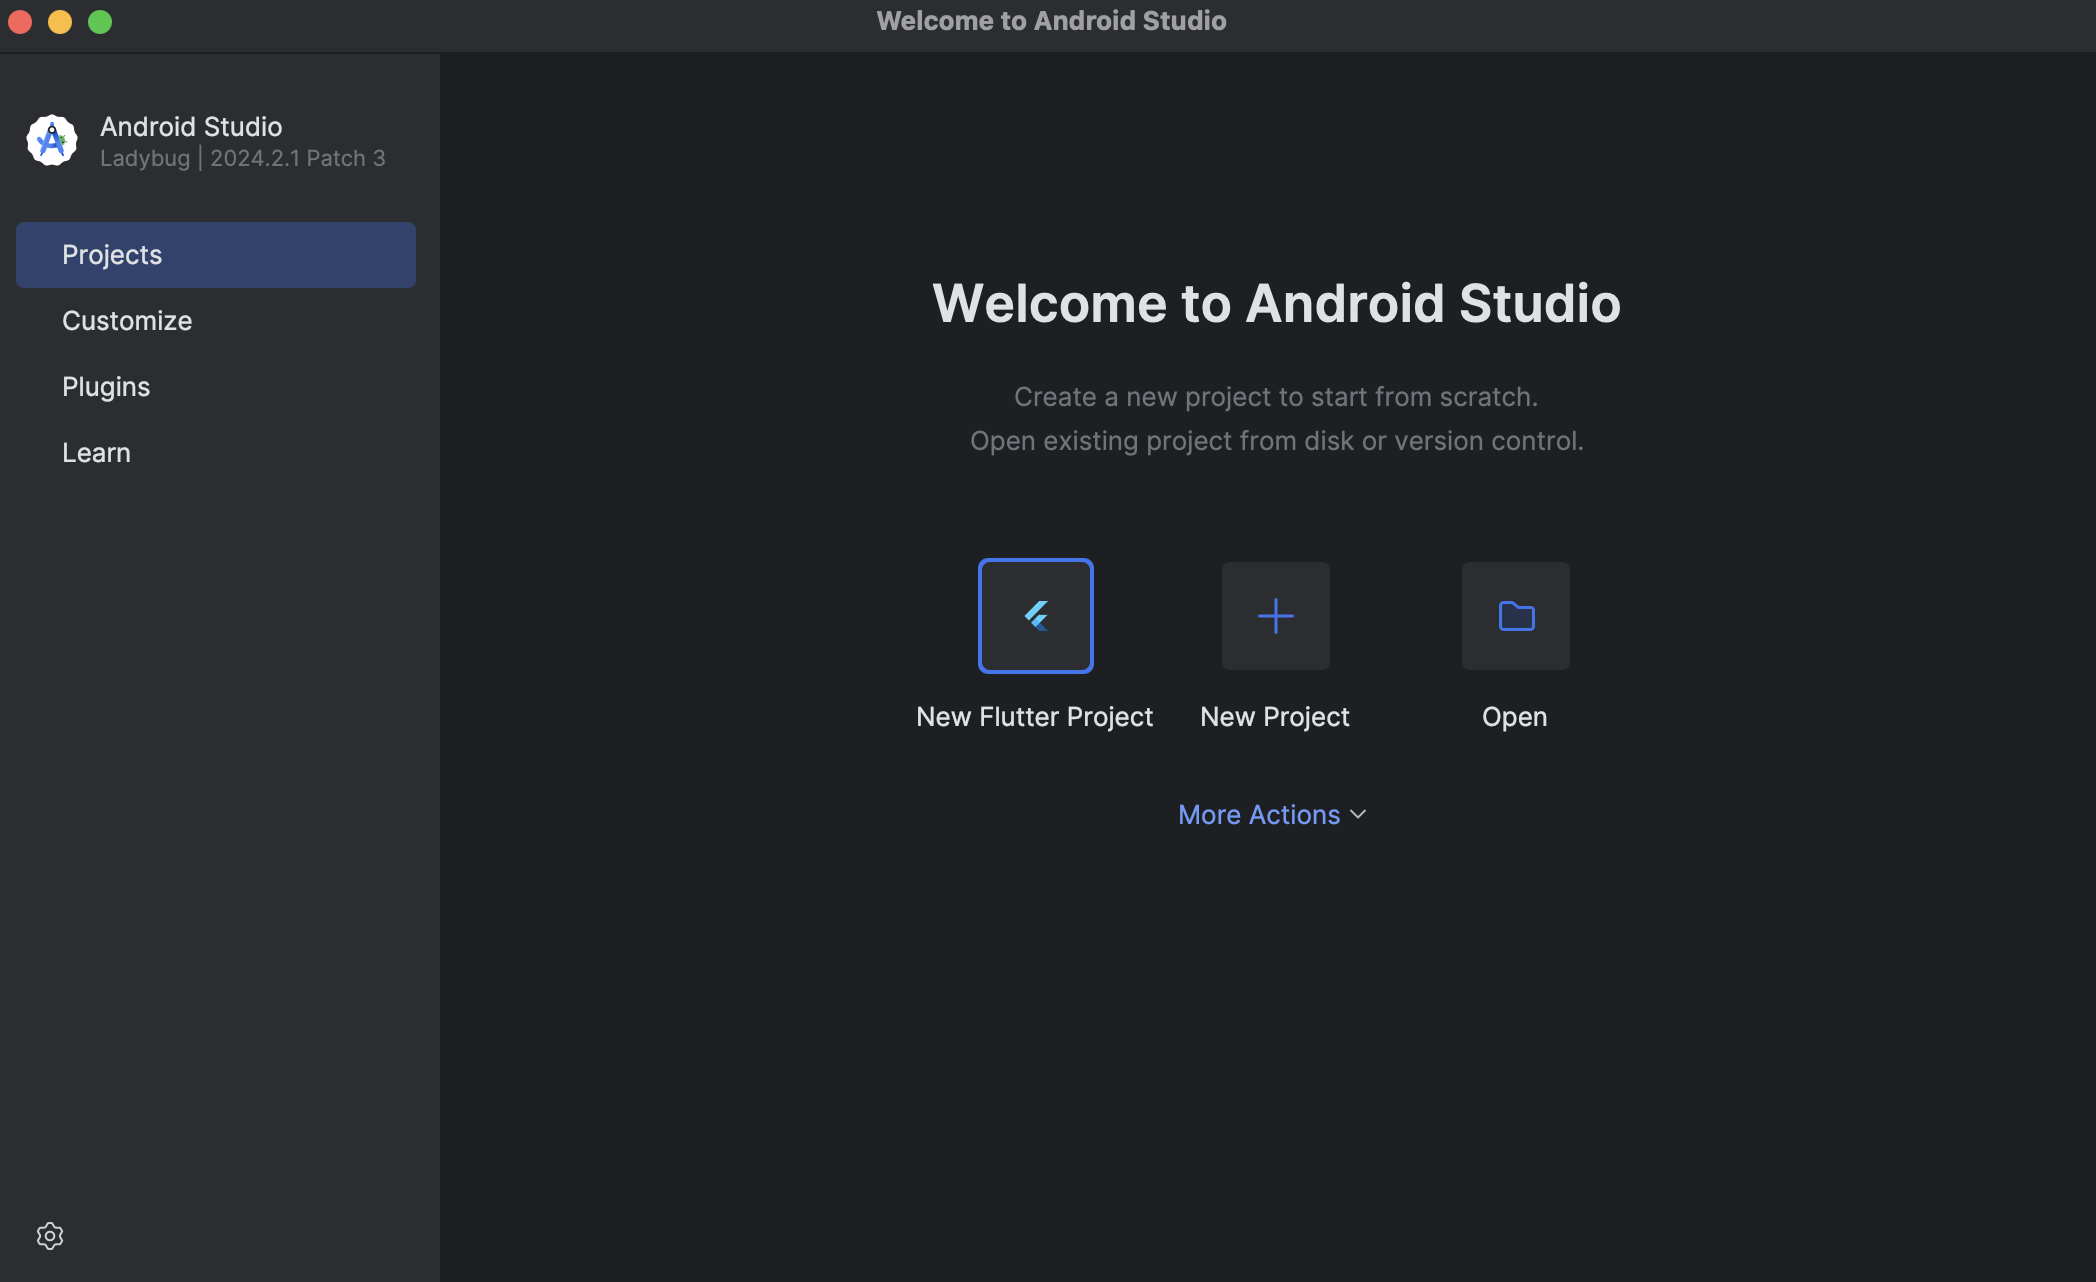Click the New Project plus icon
Viewport: 2096px width, 1282px height.
click(x=1275, y=616)
